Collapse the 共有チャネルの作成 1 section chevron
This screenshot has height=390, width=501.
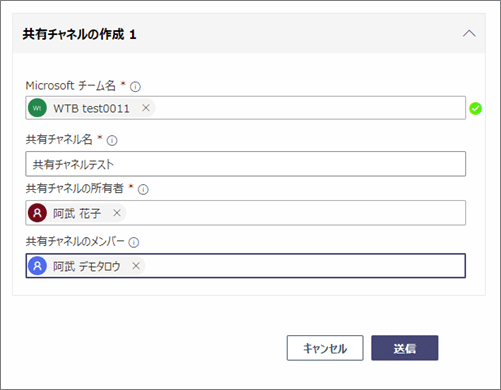469,34
